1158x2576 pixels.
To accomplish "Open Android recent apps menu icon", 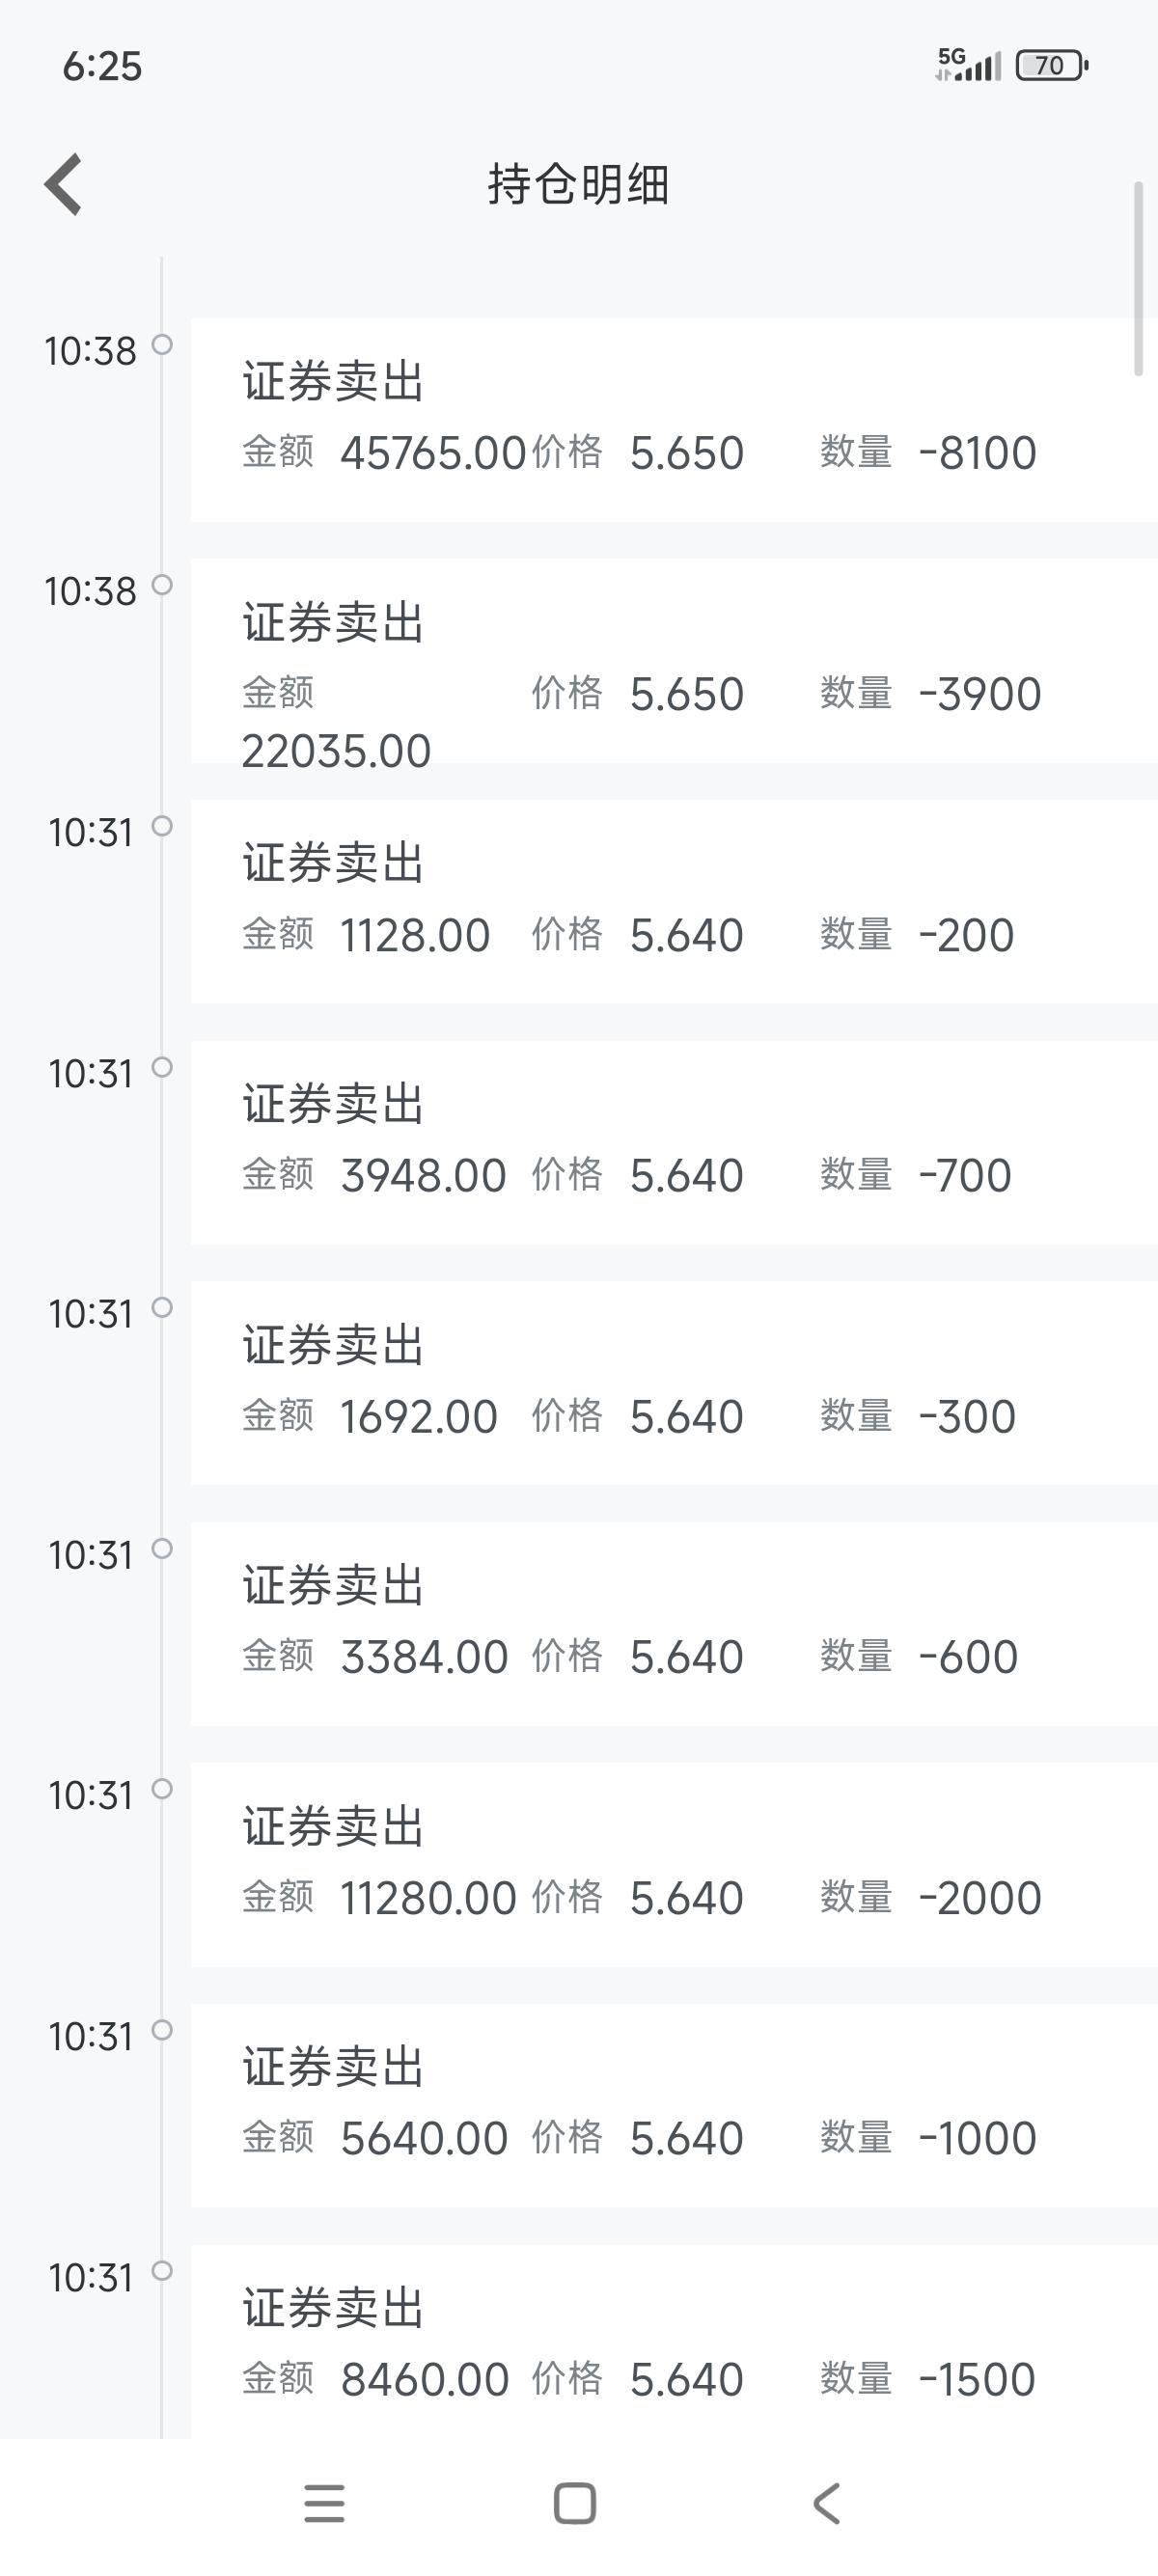I will coord(324,2503).
